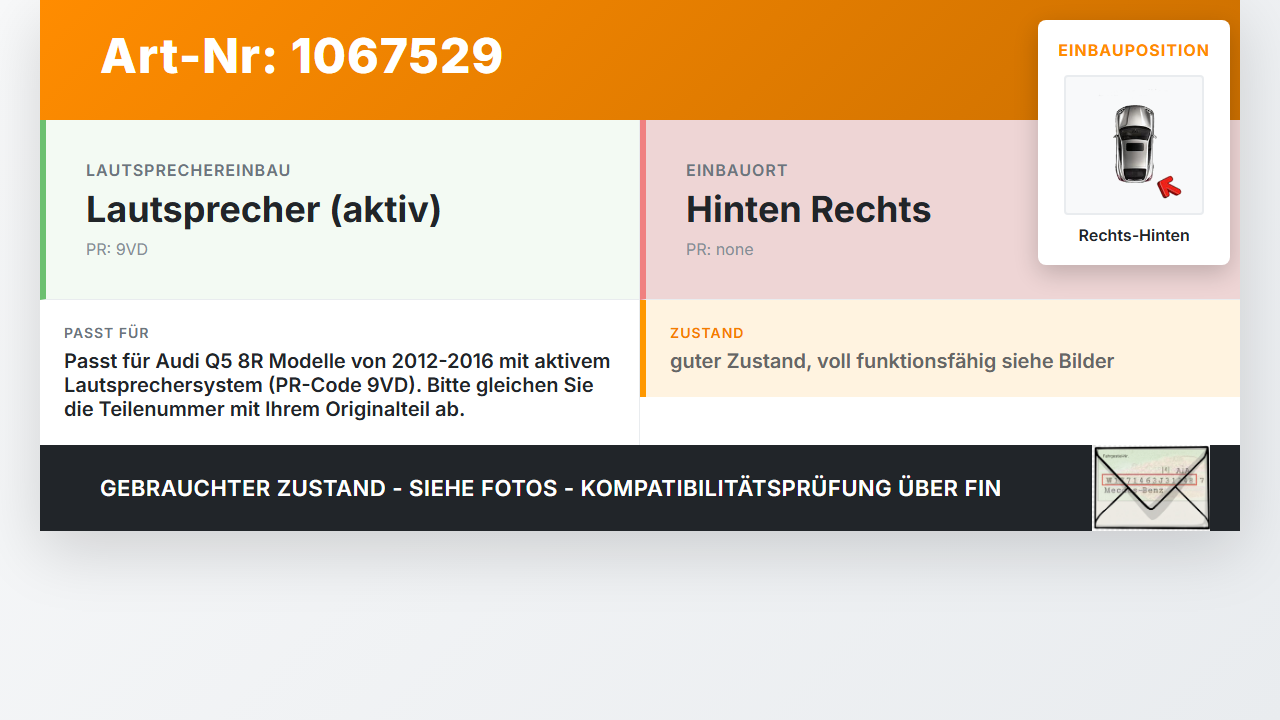Click the EINBAUPOSITION label
Image resolution: width=1280 pixels, height=720 pixels.
click(1134, 50)
